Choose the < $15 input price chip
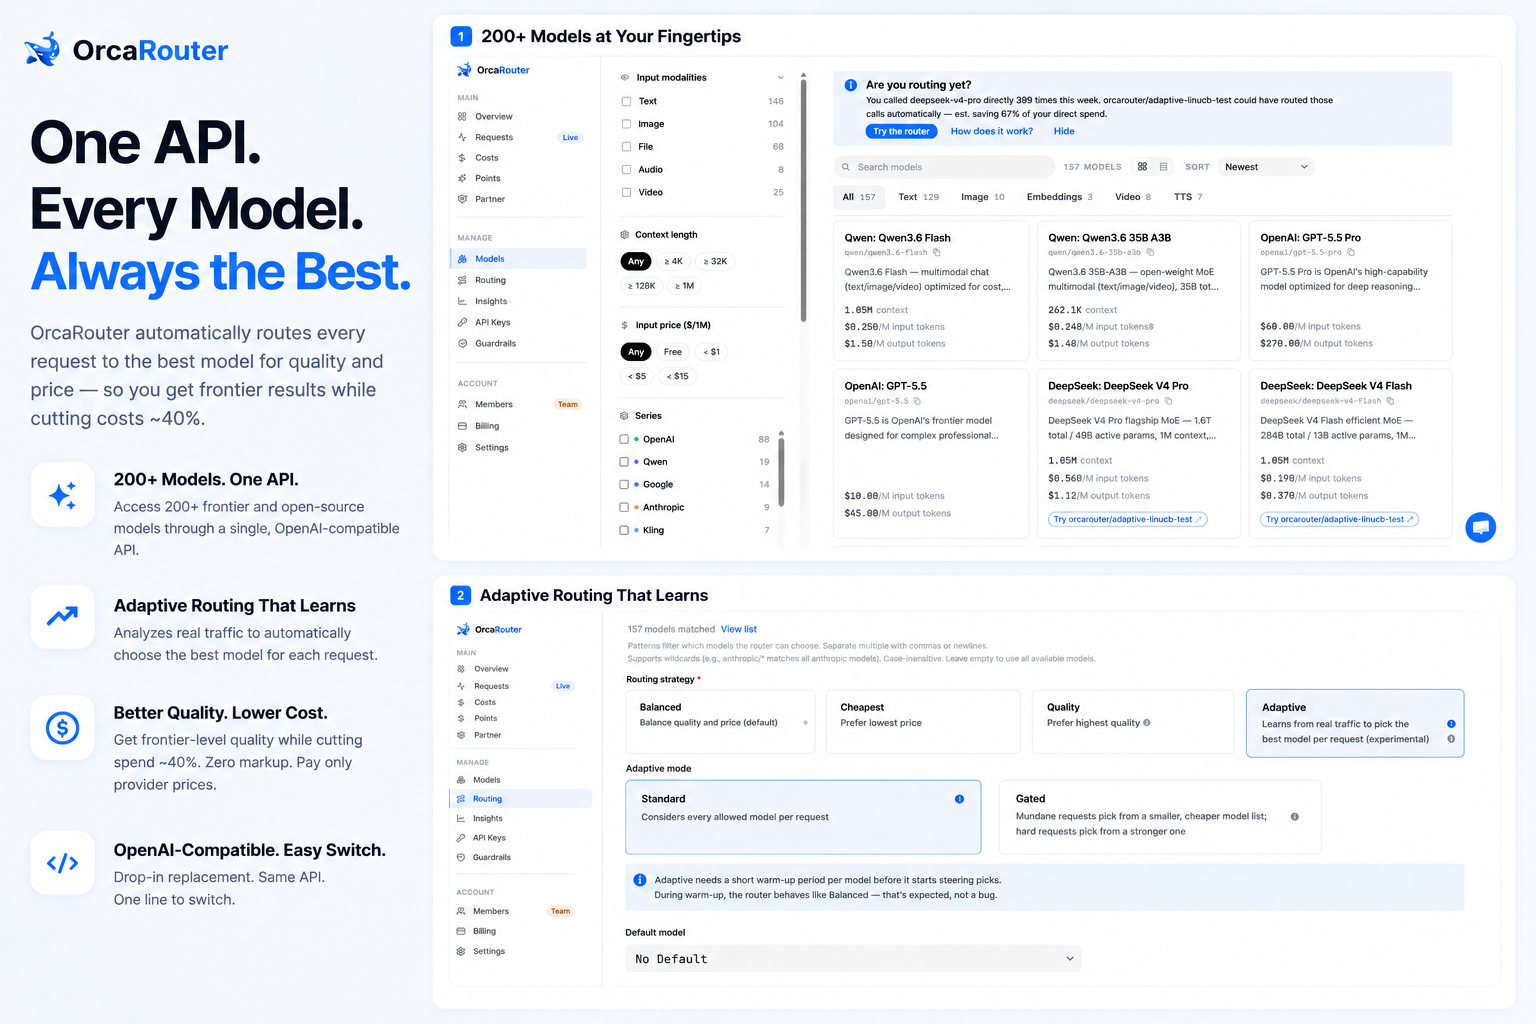The width and height of the screenshot is (1536, 1024). point(677,376)
